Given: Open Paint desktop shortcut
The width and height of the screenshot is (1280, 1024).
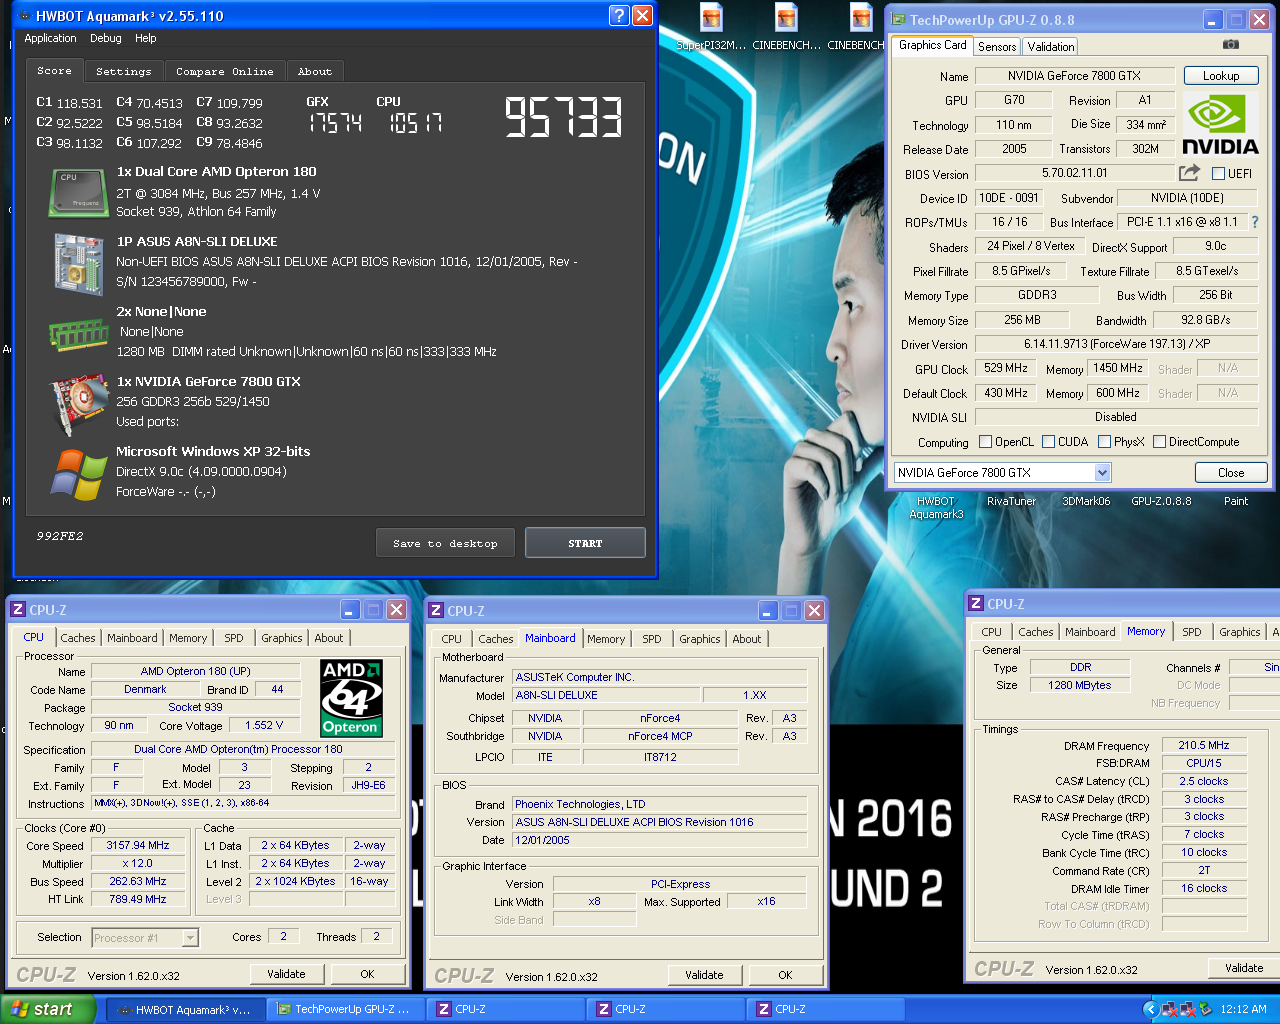Looking at the screenshot, I should (x=1236, y=501).
